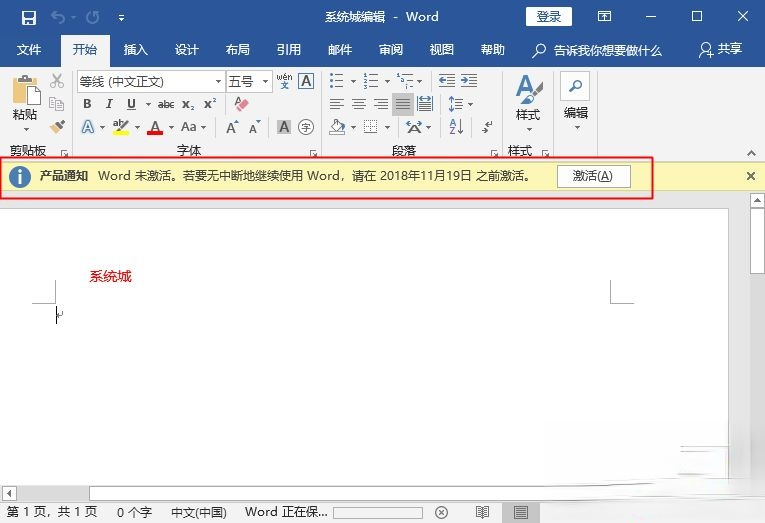The width and height of the screenshot is (765, 523).
Task: Apply paragraph borders icon
Action: 371,127
